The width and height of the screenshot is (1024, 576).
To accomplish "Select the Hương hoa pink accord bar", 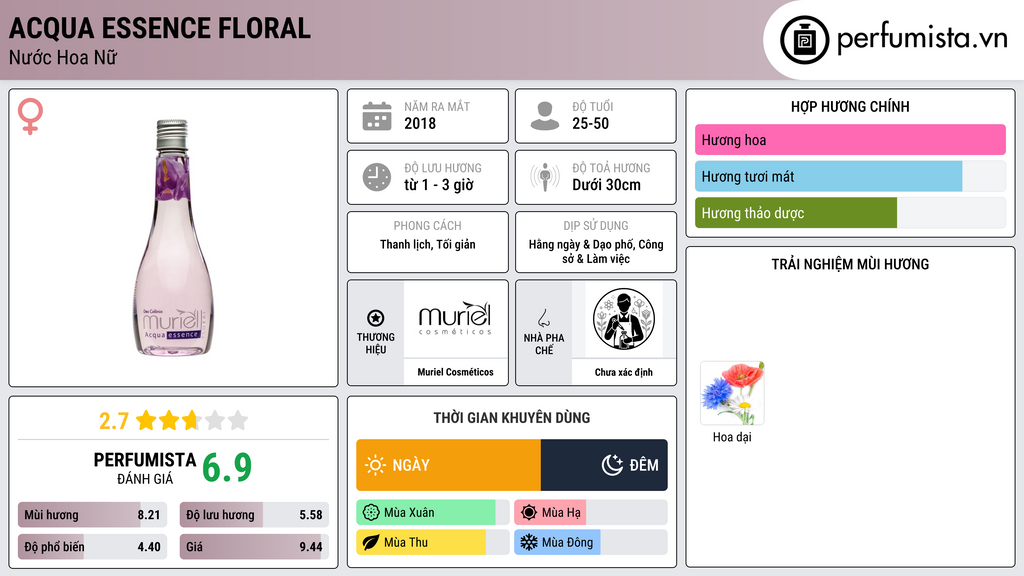I will (850, 140).
